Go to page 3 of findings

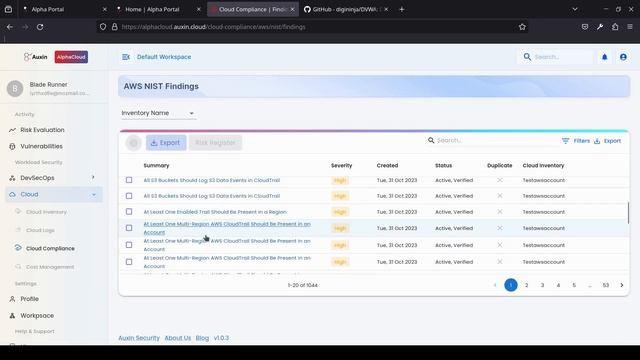point(542,285)
